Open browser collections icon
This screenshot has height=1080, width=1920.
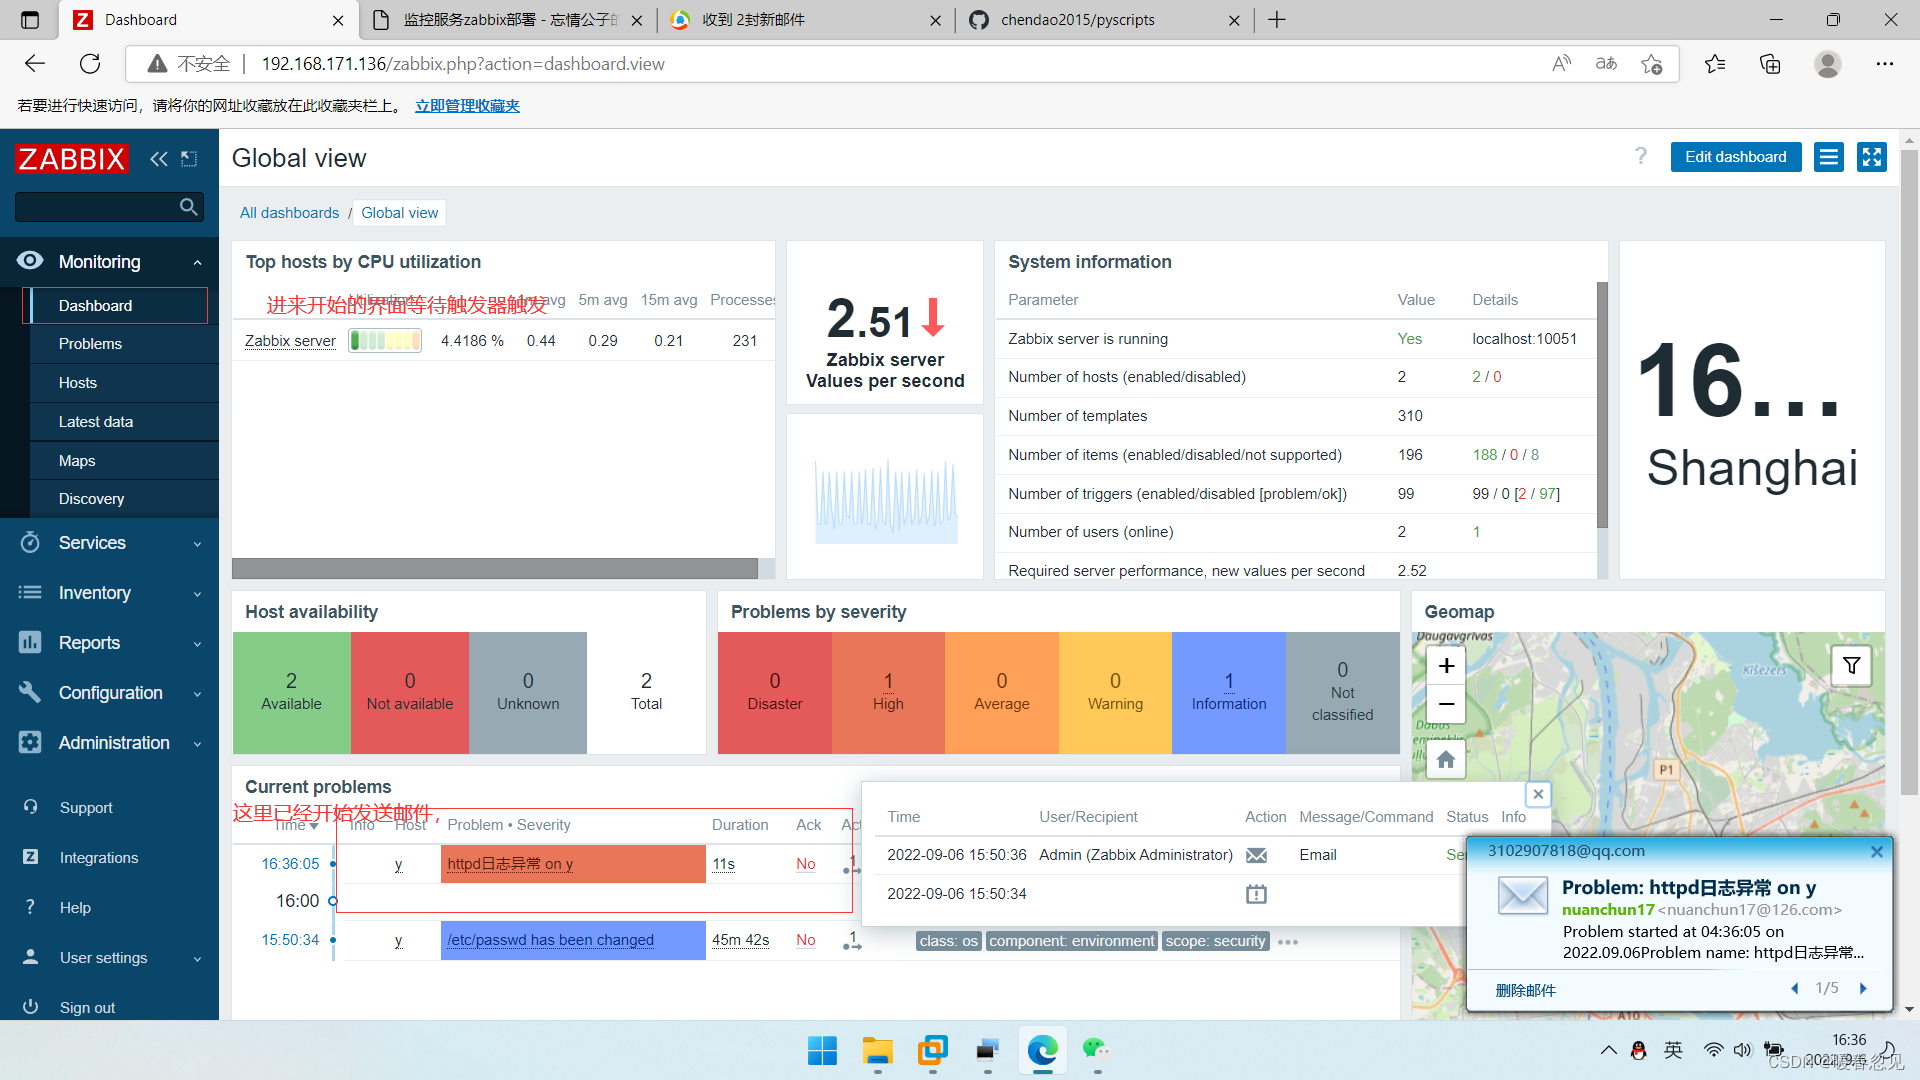tap(1770, 64)
